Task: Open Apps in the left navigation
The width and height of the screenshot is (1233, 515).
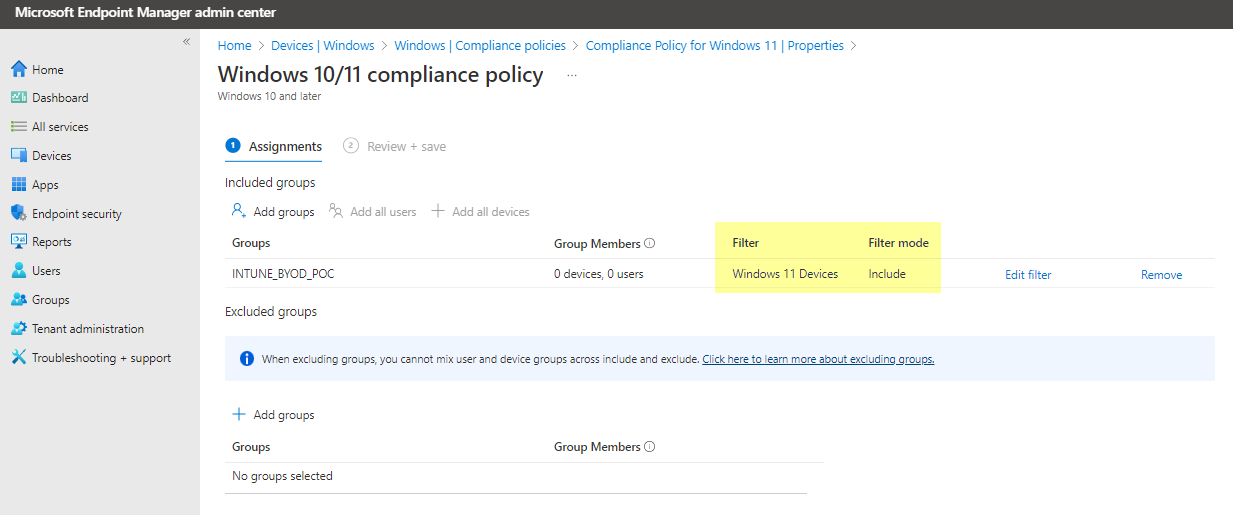Action: click(x=45, y=185)
